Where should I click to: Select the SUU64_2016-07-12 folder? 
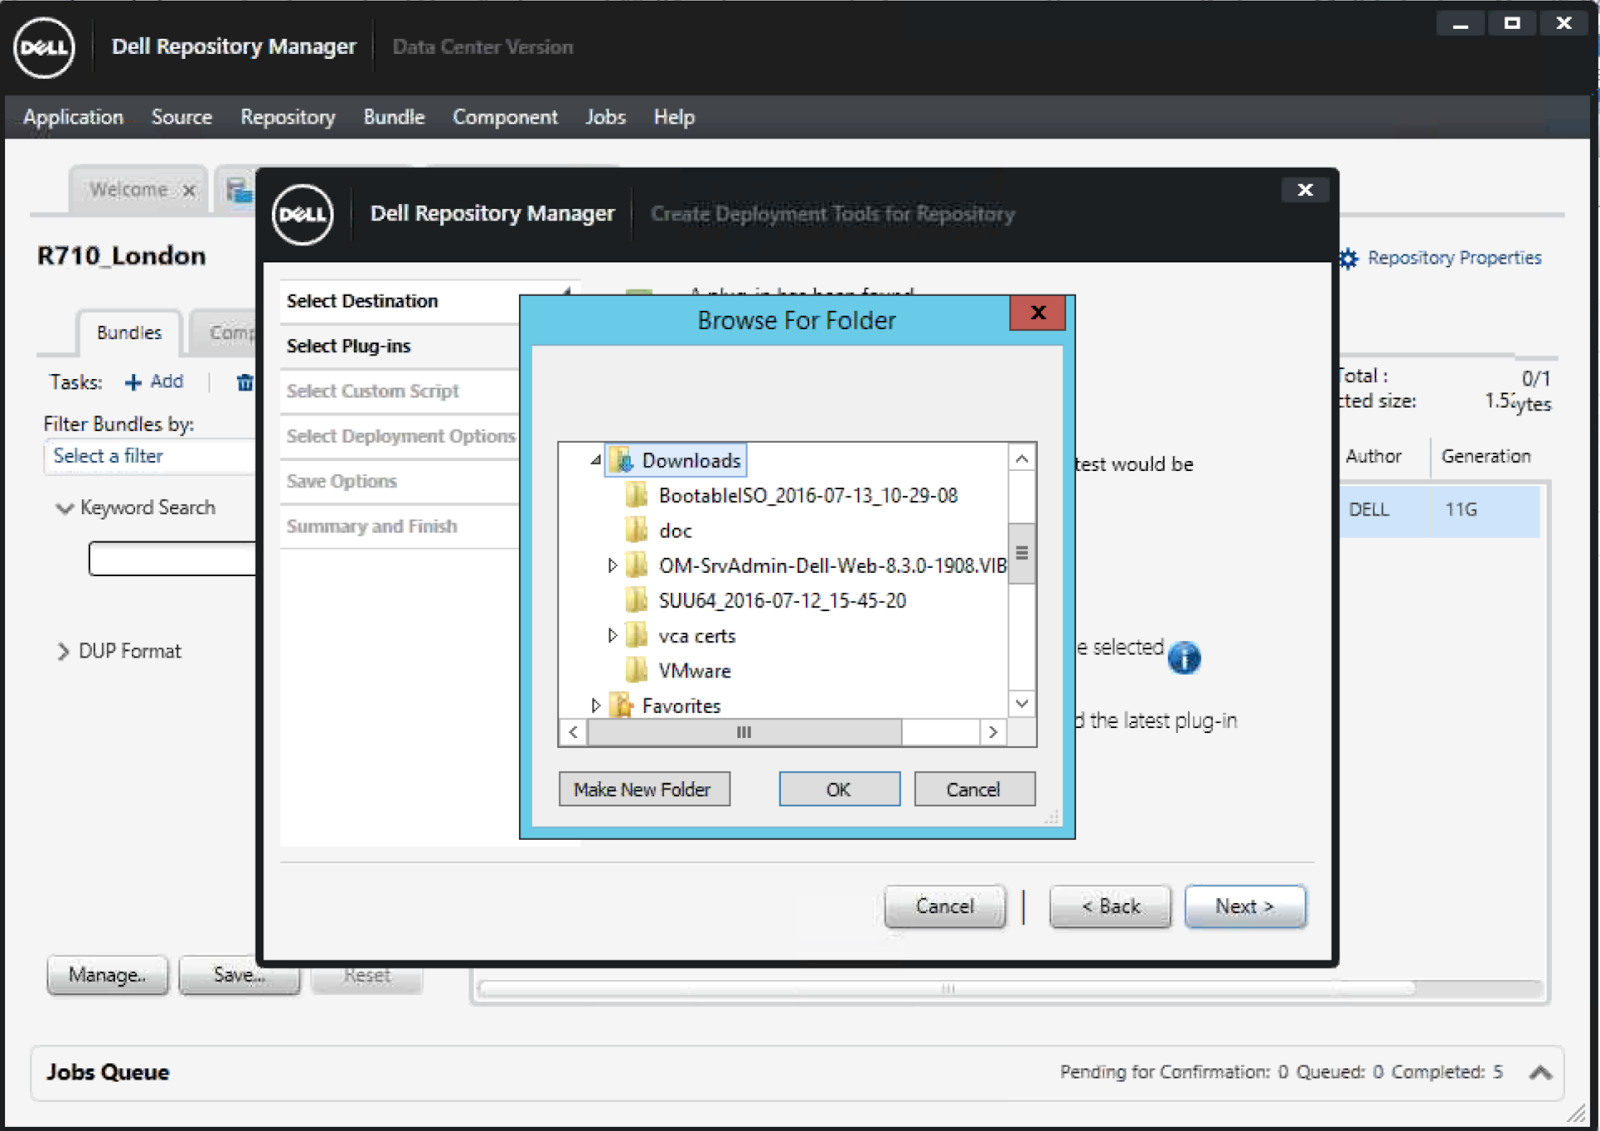pyautogui.click(x=783, y=600)
